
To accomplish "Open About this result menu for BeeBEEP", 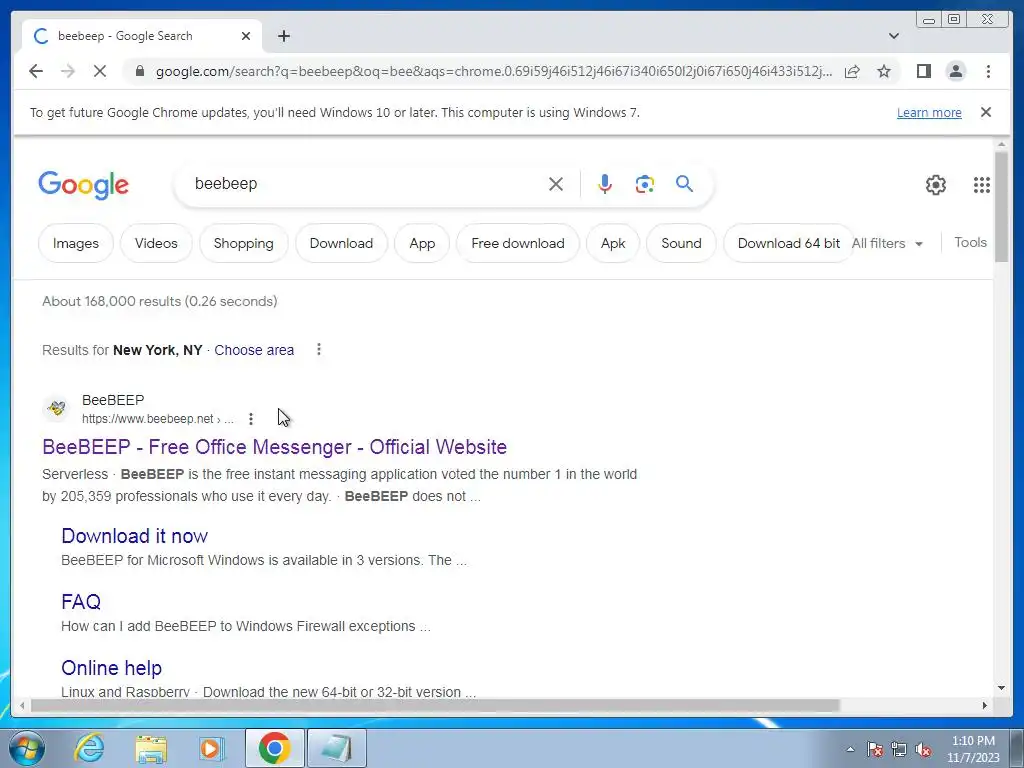I will (251, 419).
